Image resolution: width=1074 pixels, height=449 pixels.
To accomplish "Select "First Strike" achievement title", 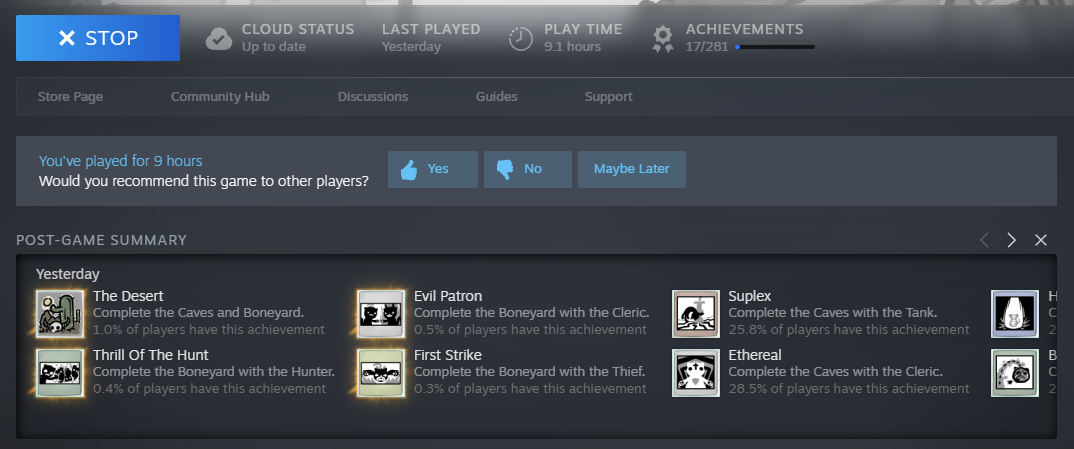I will coord(447,355).
